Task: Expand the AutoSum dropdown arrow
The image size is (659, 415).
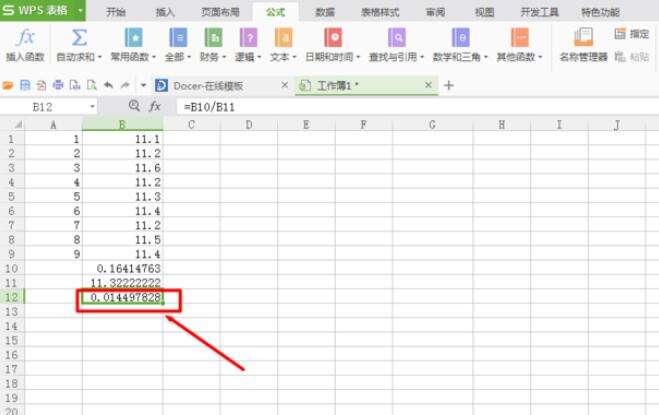Action: tap(100, 57)
